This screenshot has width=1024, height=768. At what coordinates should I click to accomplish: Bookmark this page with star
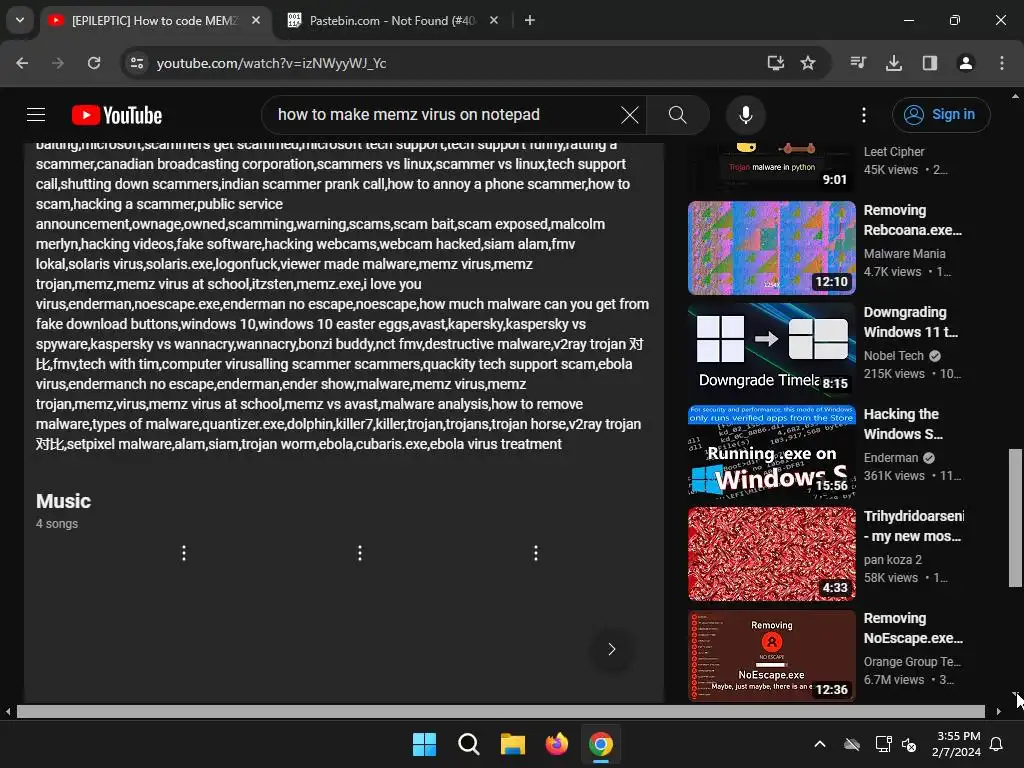(808, 63)
